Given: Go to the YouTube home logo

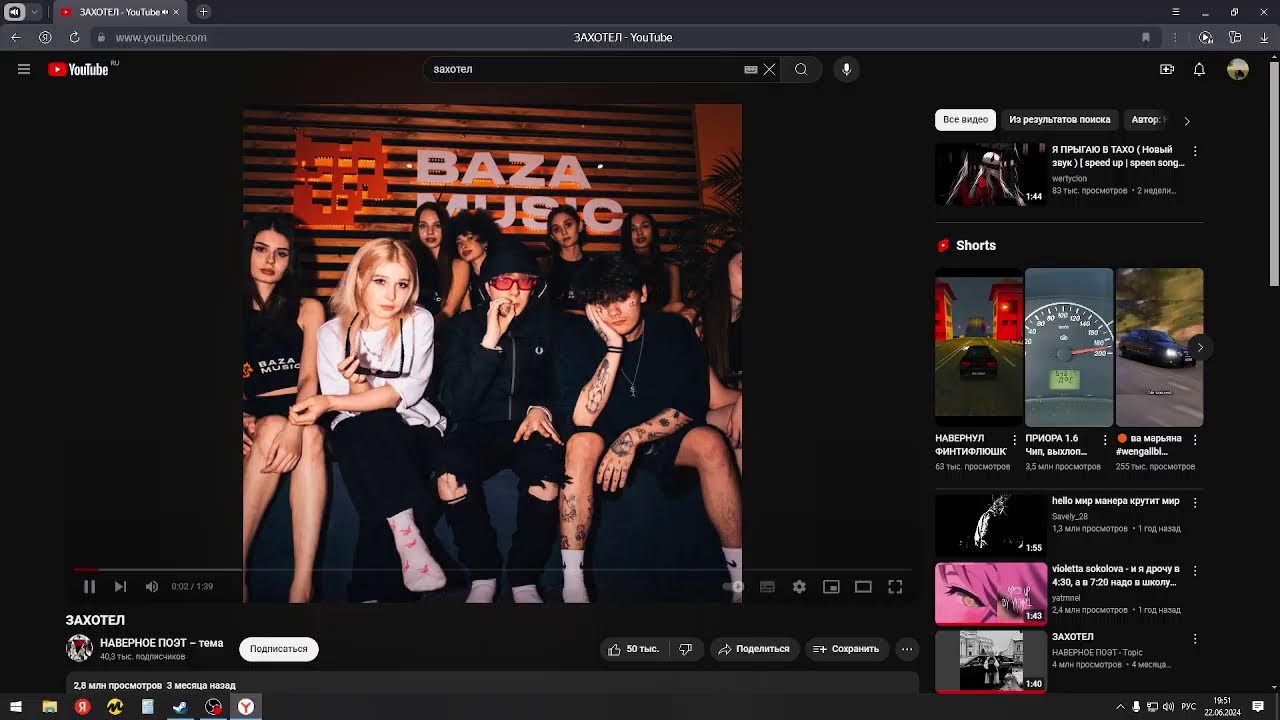Looking at the screenshot, I should pyautogui.click(x=78, y=69).
